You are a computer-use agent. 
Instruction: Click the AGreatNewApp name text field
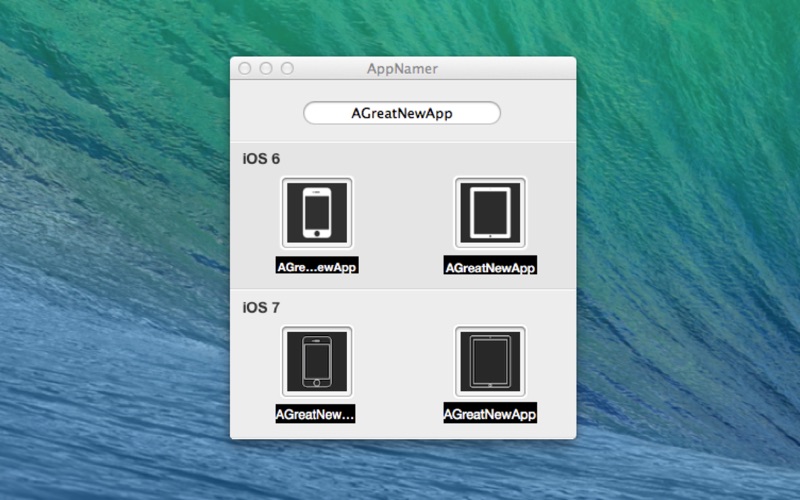point(402,113)
